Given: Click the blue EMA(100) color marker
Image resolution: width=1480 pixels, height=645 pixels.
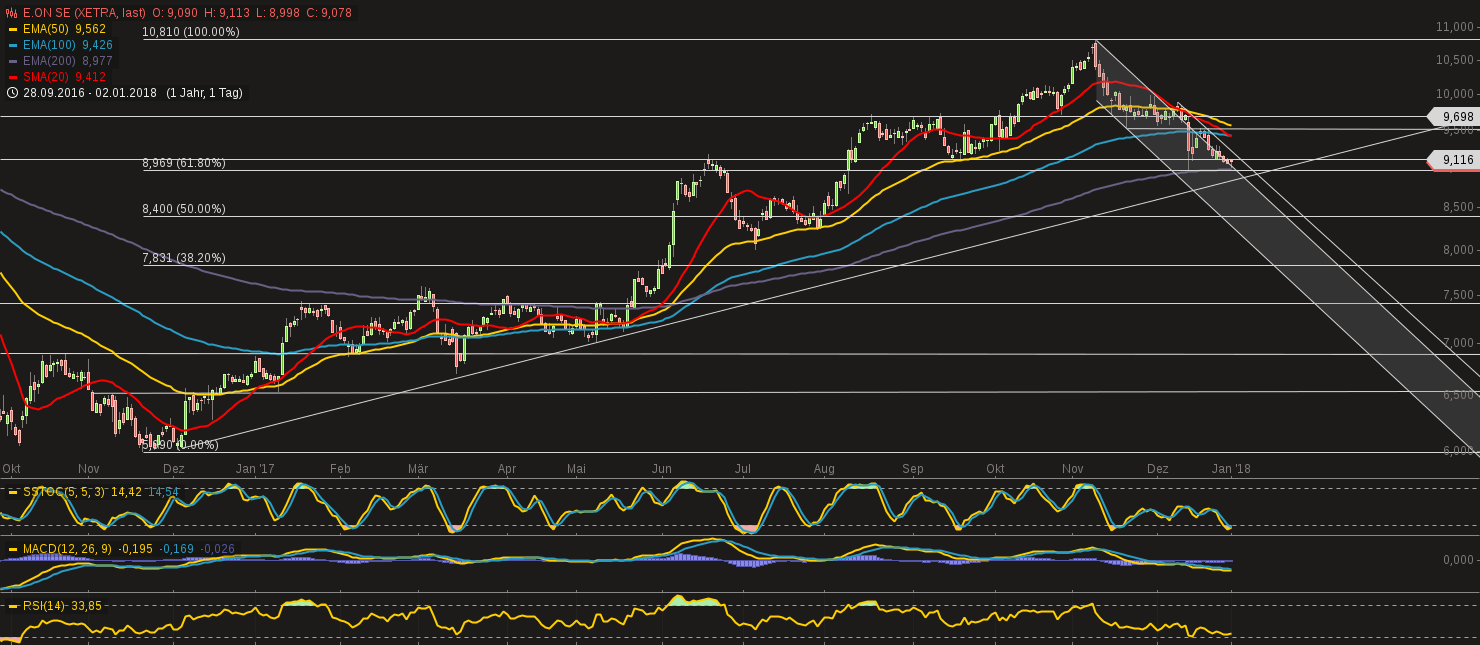Looking at the screenshot, I should [12, 45].
